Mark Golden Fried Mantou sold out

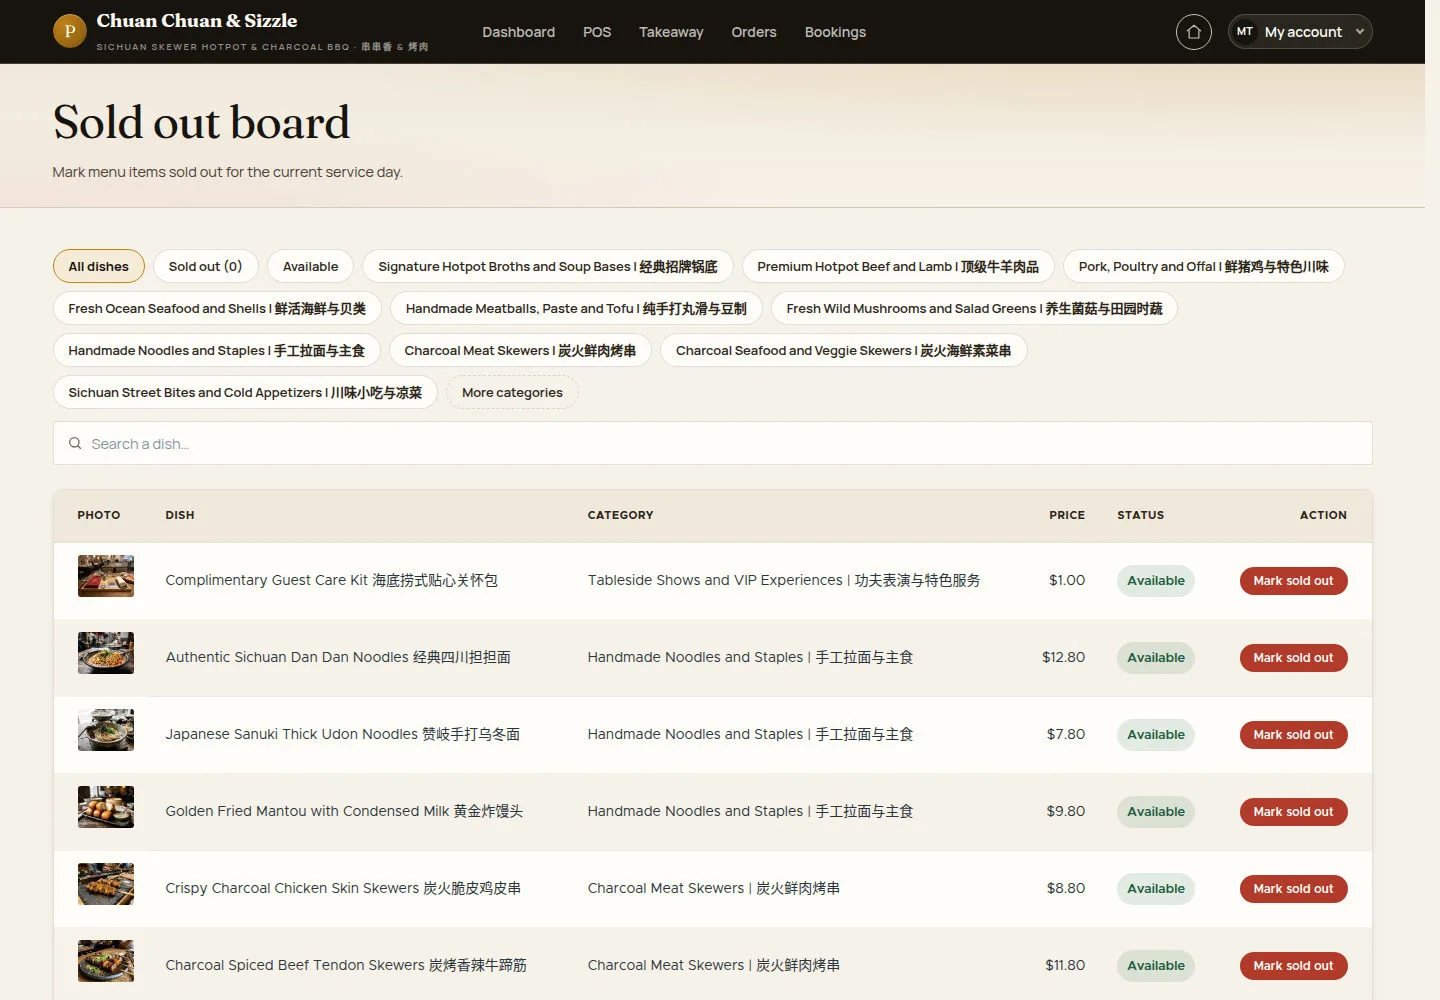(1293, 812)
